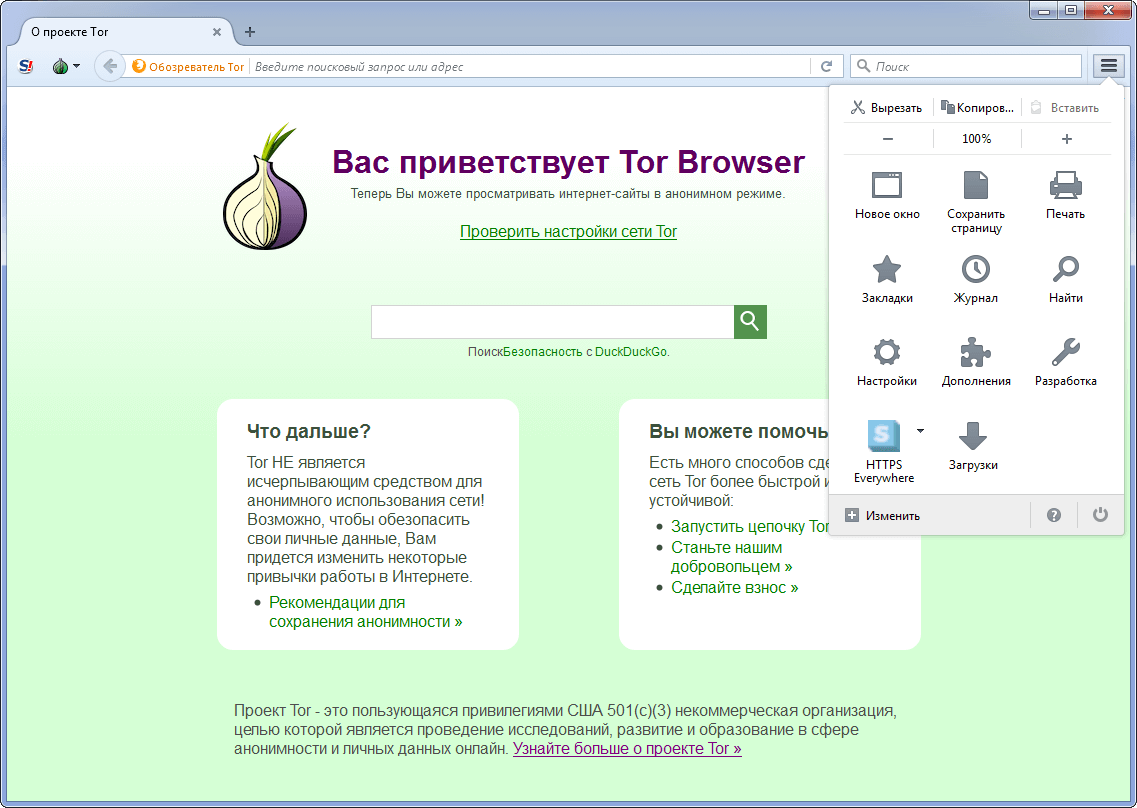Open Новое окно from the menu

pos(887,194)
